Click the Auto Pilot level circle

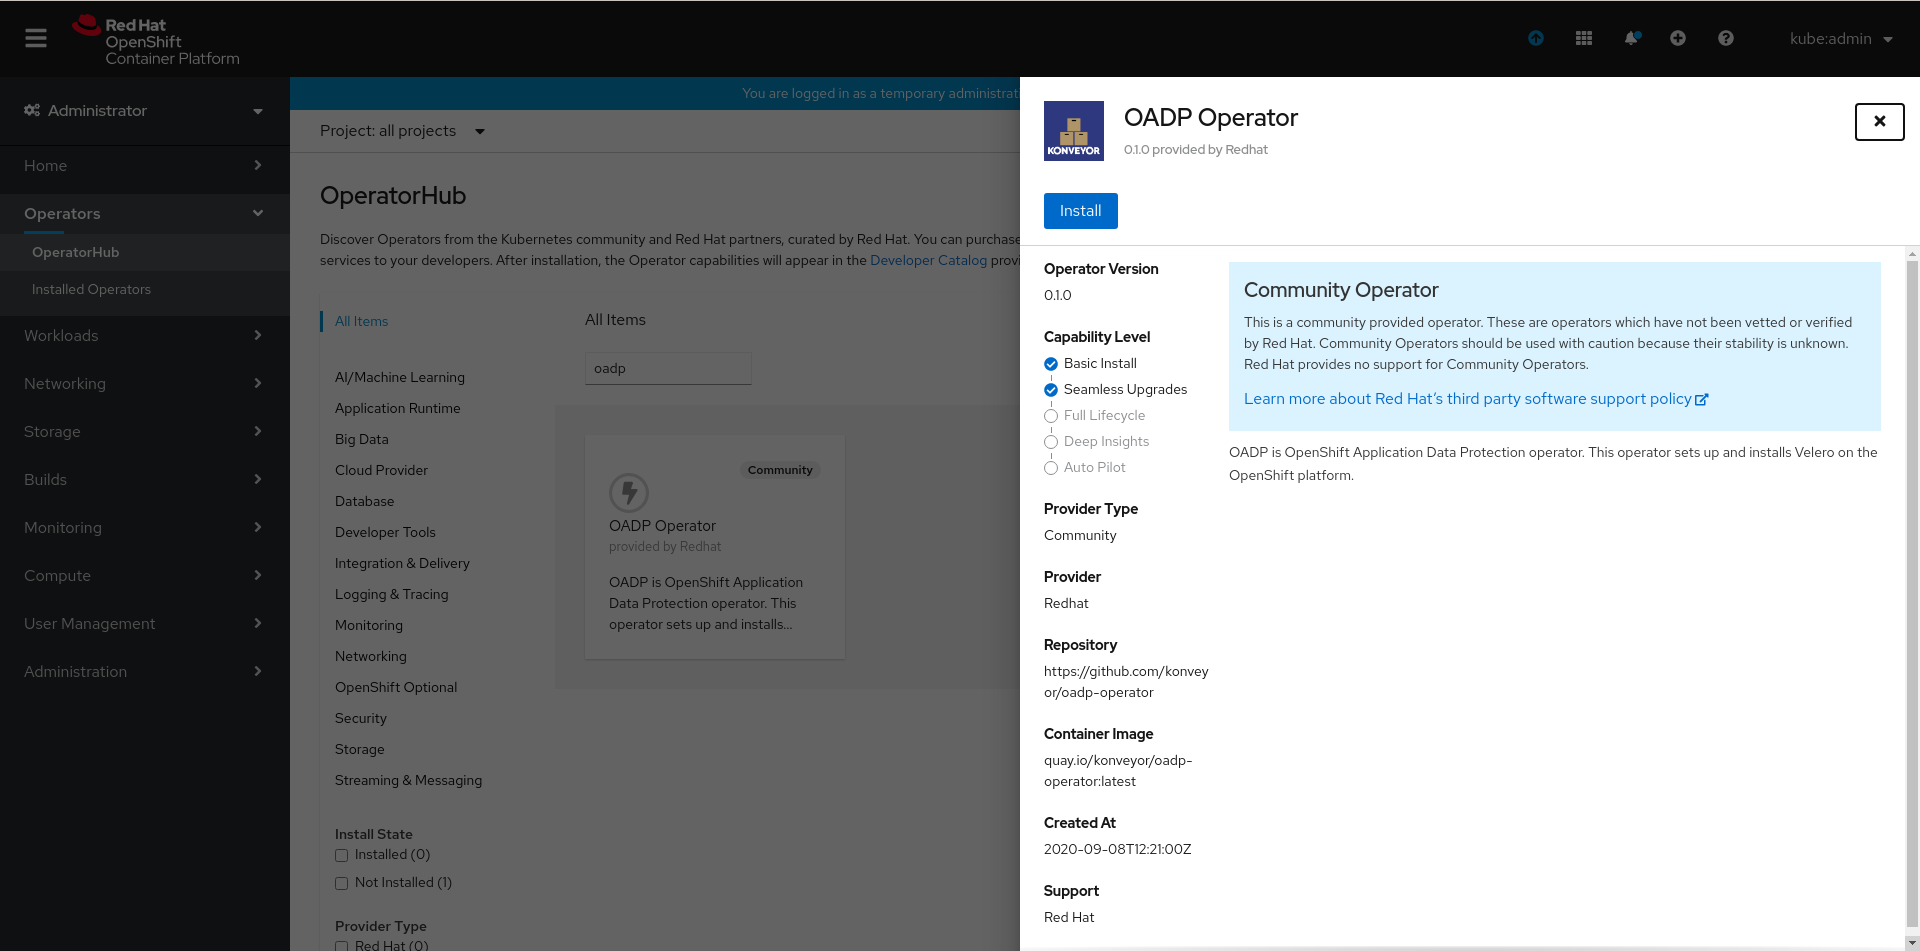click(x=1051, y=468)
